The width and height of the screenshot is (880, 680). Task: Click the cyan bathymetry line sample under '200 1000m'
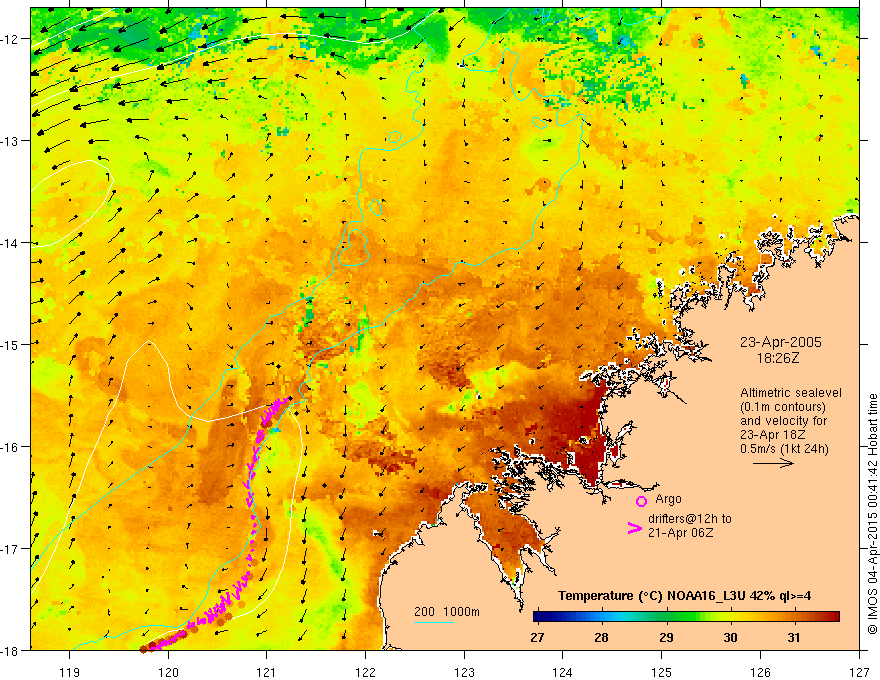click(x=434, y=622)
